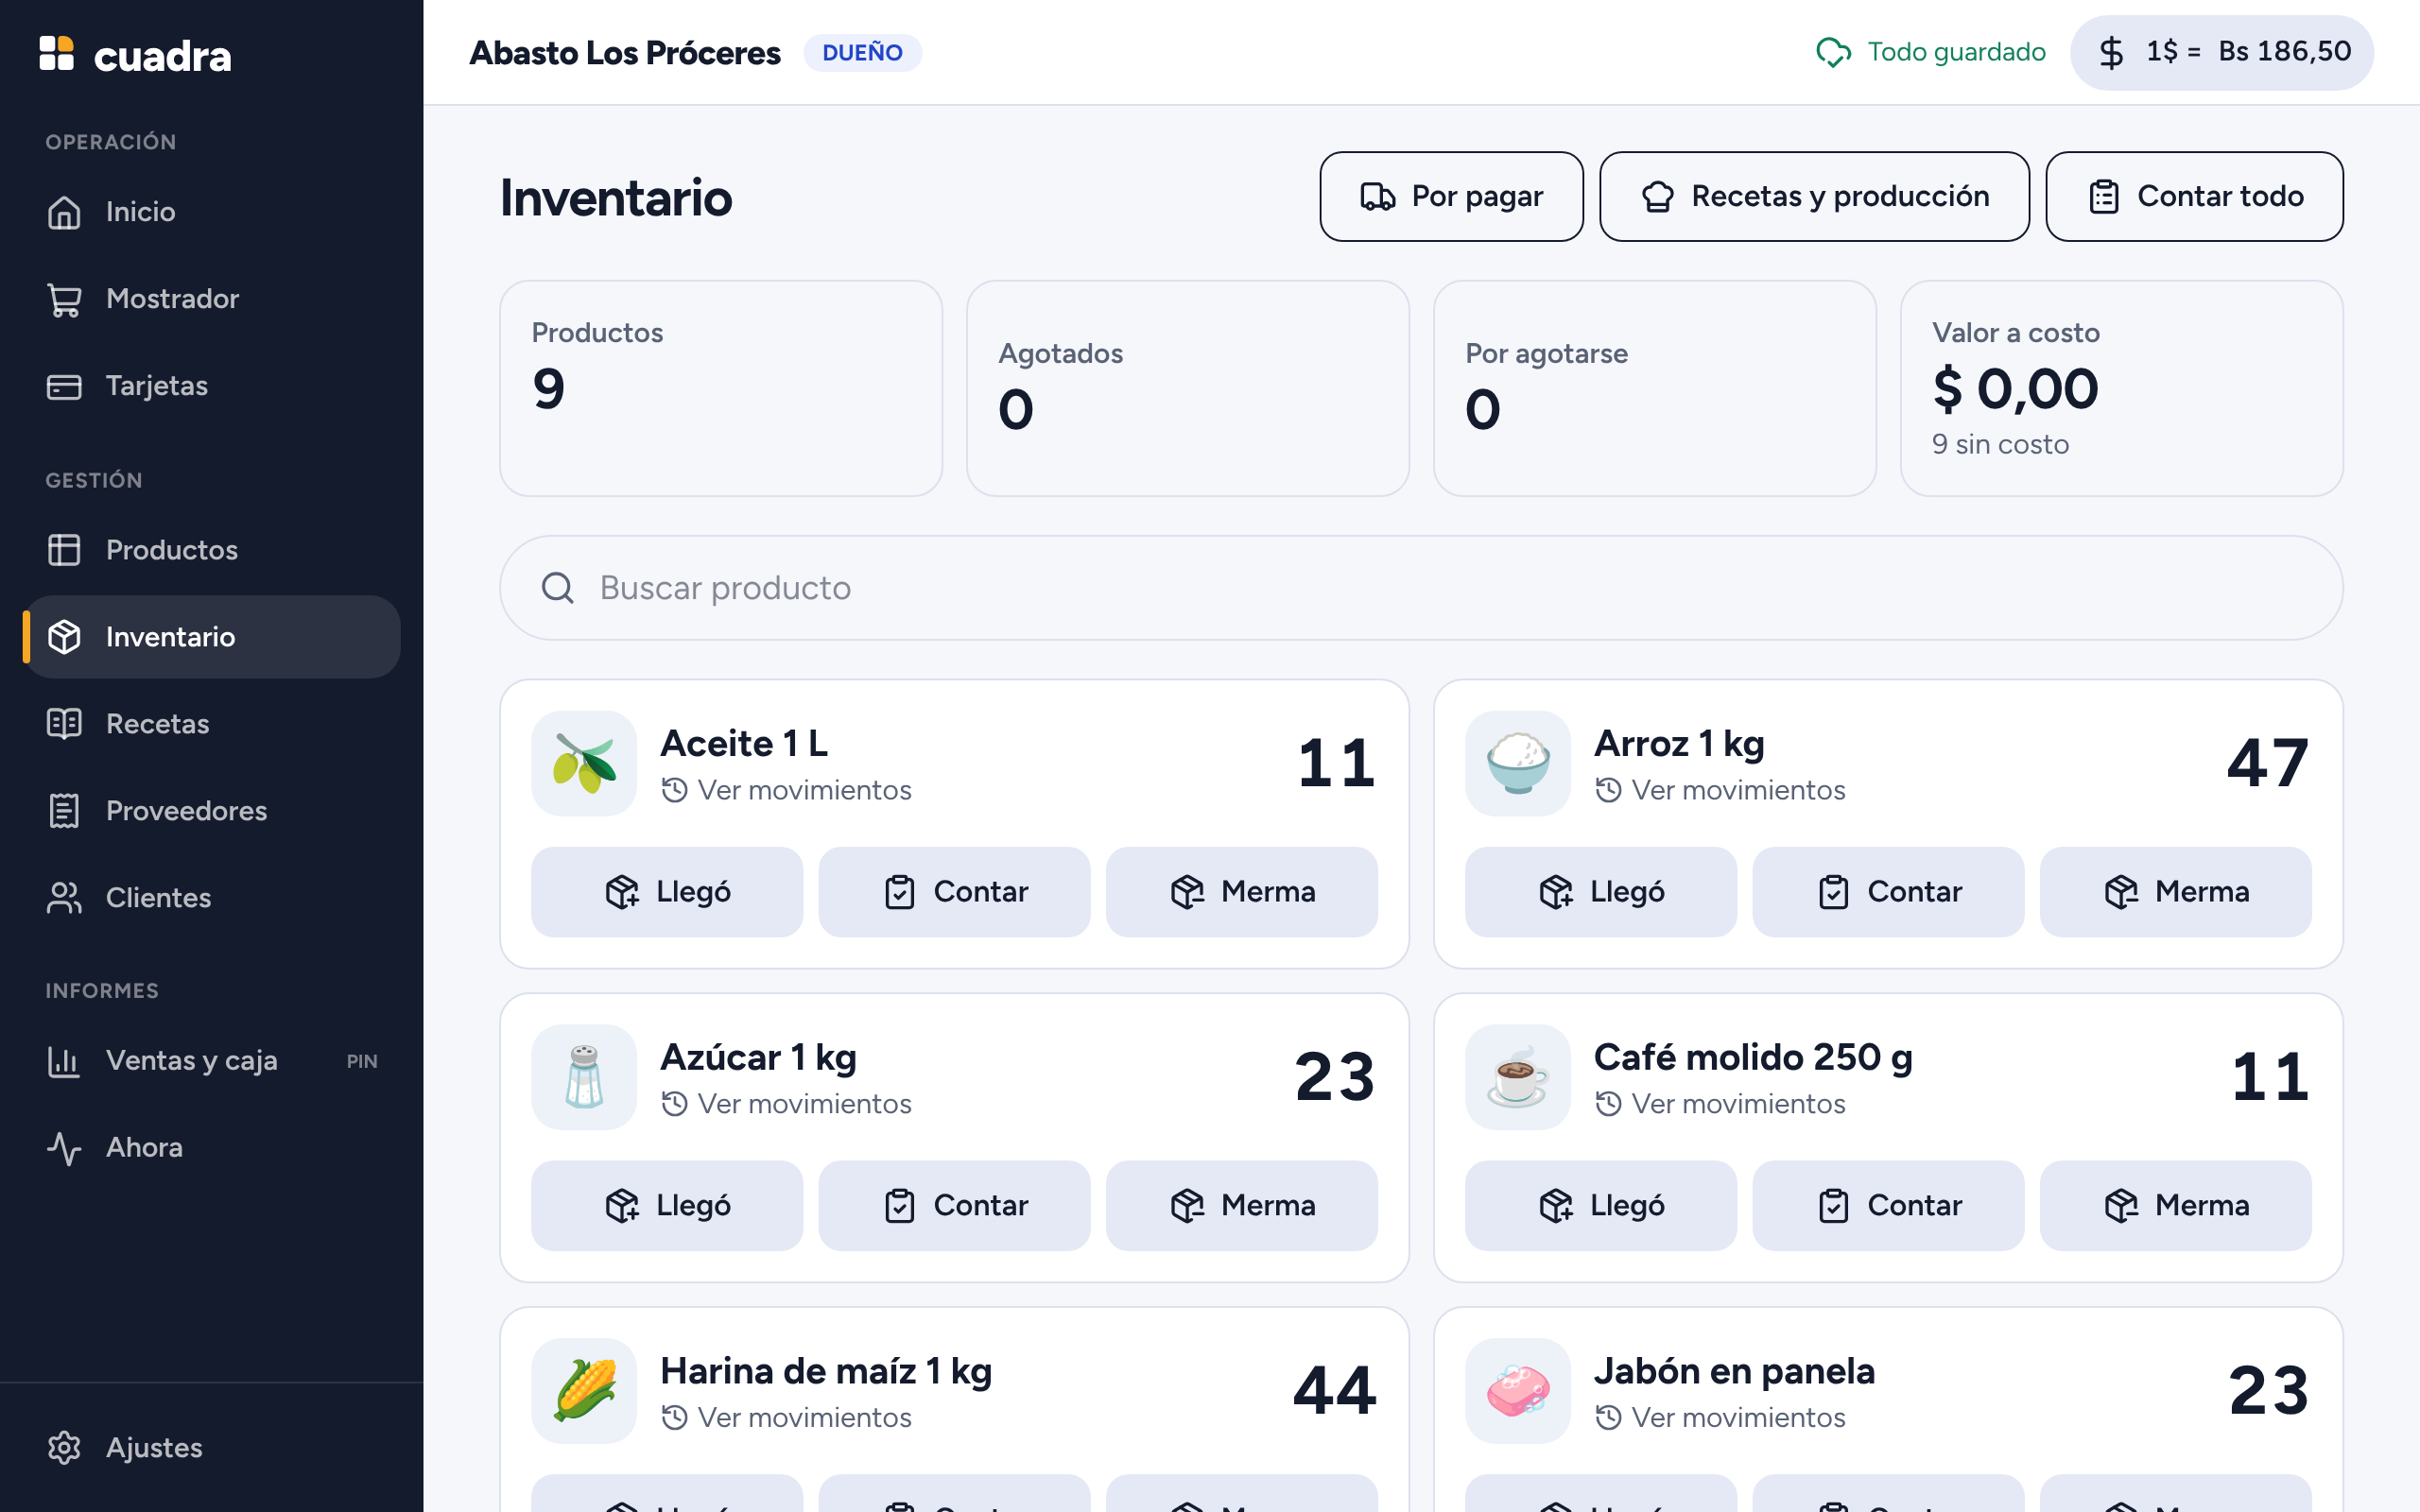Focus the Buscar producto search field
The image size is (2420, 1512).
pos(1421,588)
